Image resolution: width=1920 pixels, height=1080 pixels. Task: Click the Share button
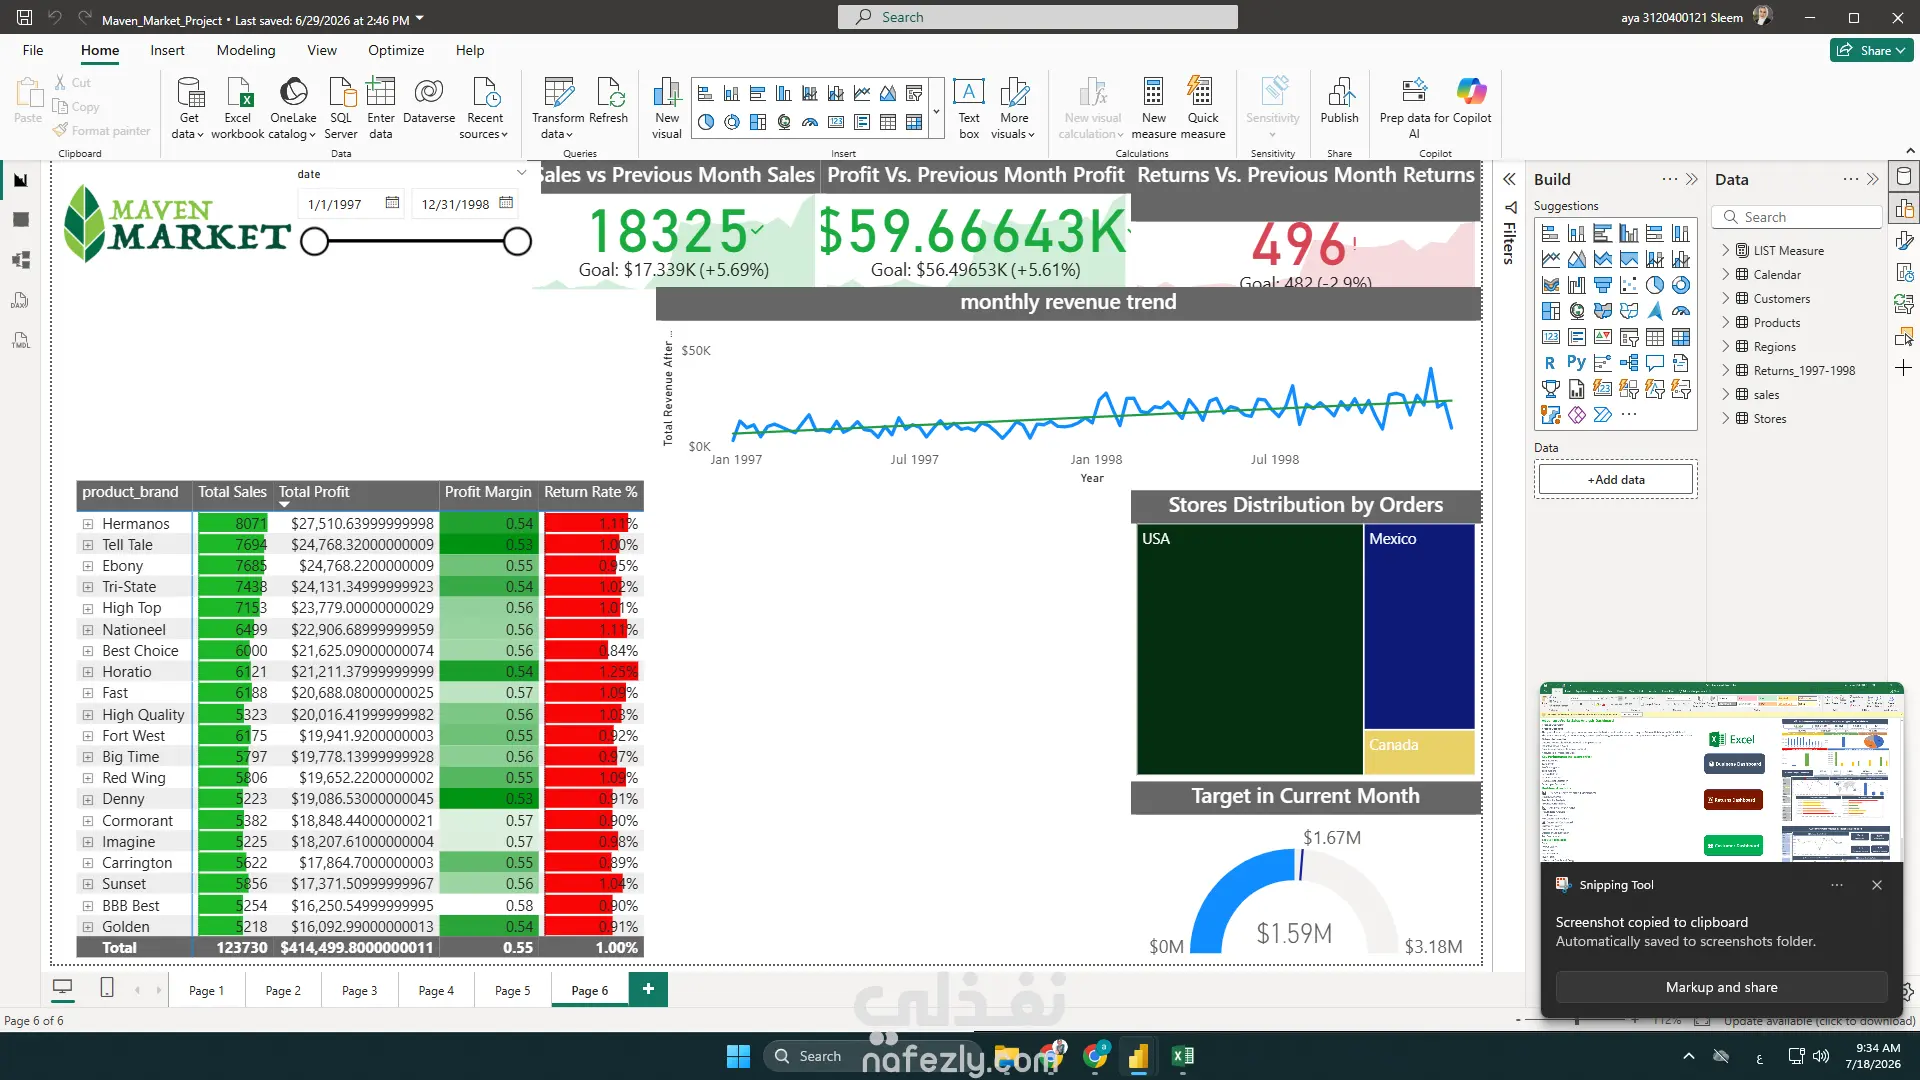point(1872,50)
